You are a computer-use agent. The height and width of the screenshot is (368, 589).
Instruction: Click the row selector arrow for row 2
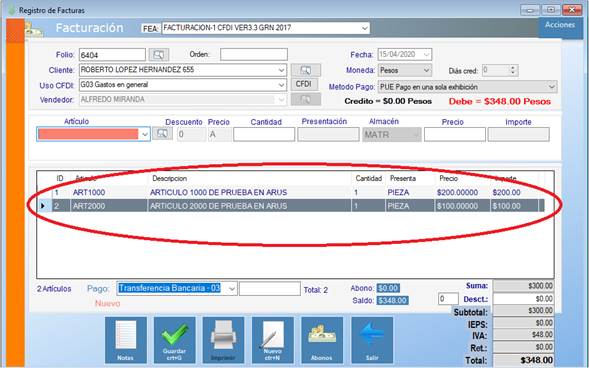click(x=44, y=206)
